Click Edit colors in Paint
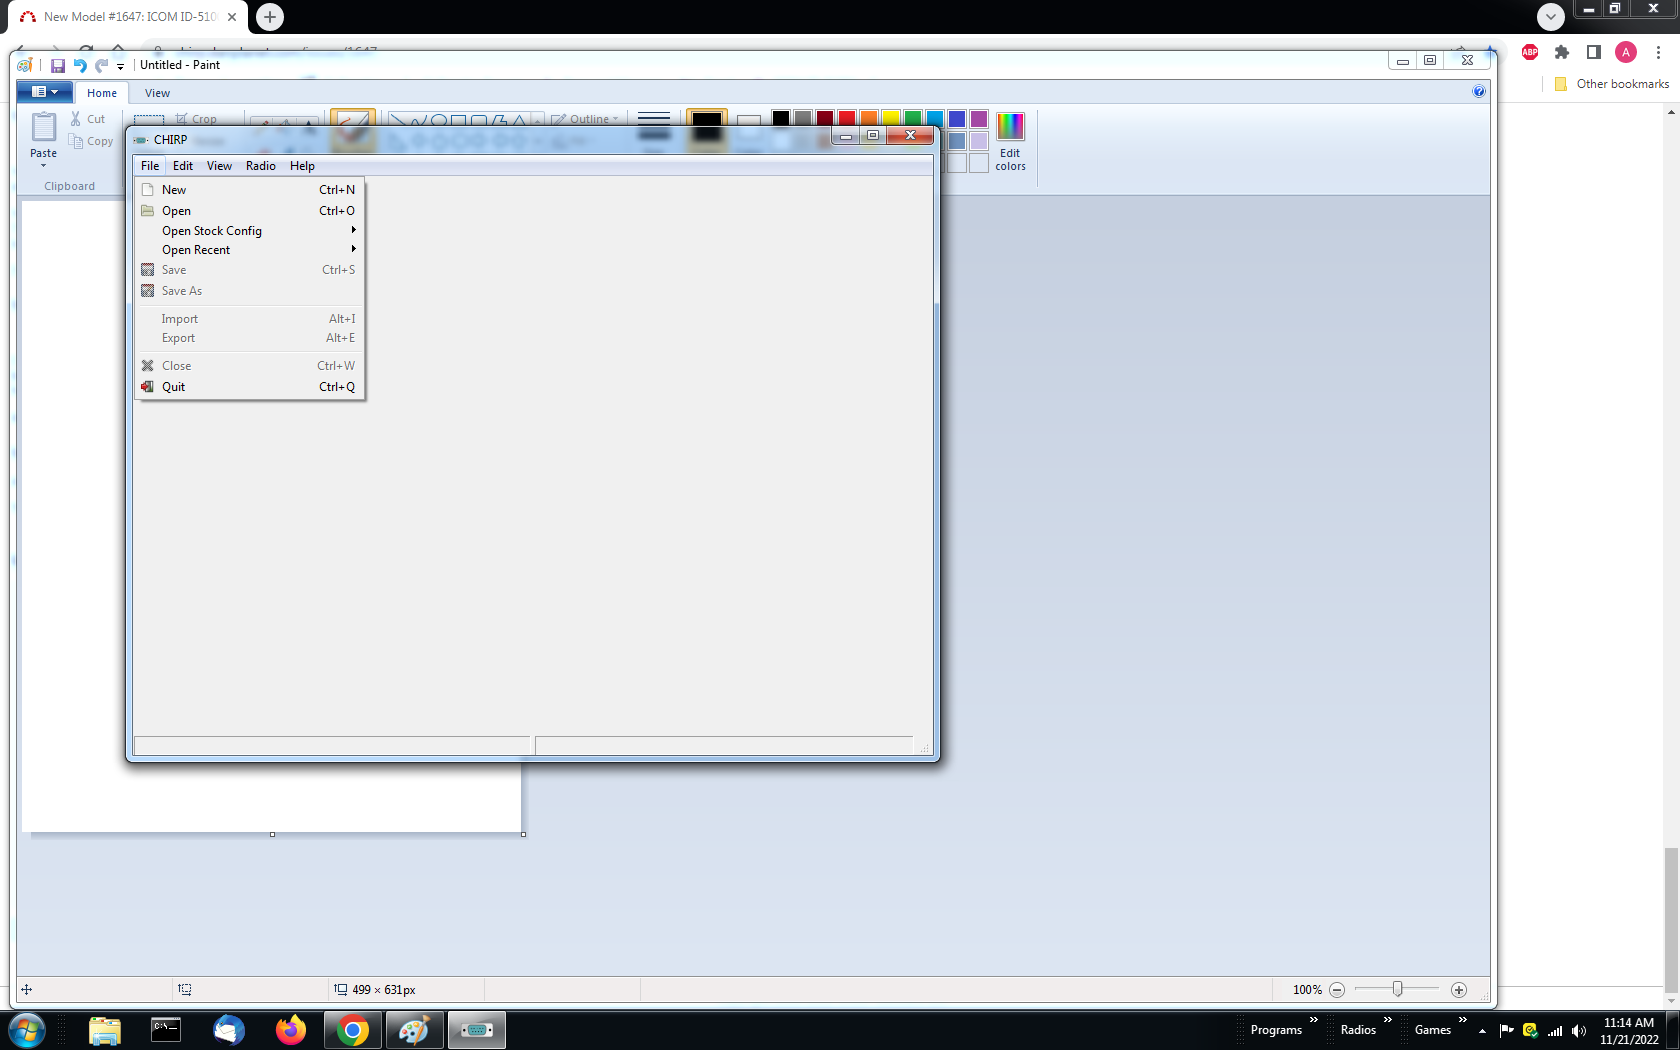The height and width of the screenshot is (1050, 1680). point(1011,141)
